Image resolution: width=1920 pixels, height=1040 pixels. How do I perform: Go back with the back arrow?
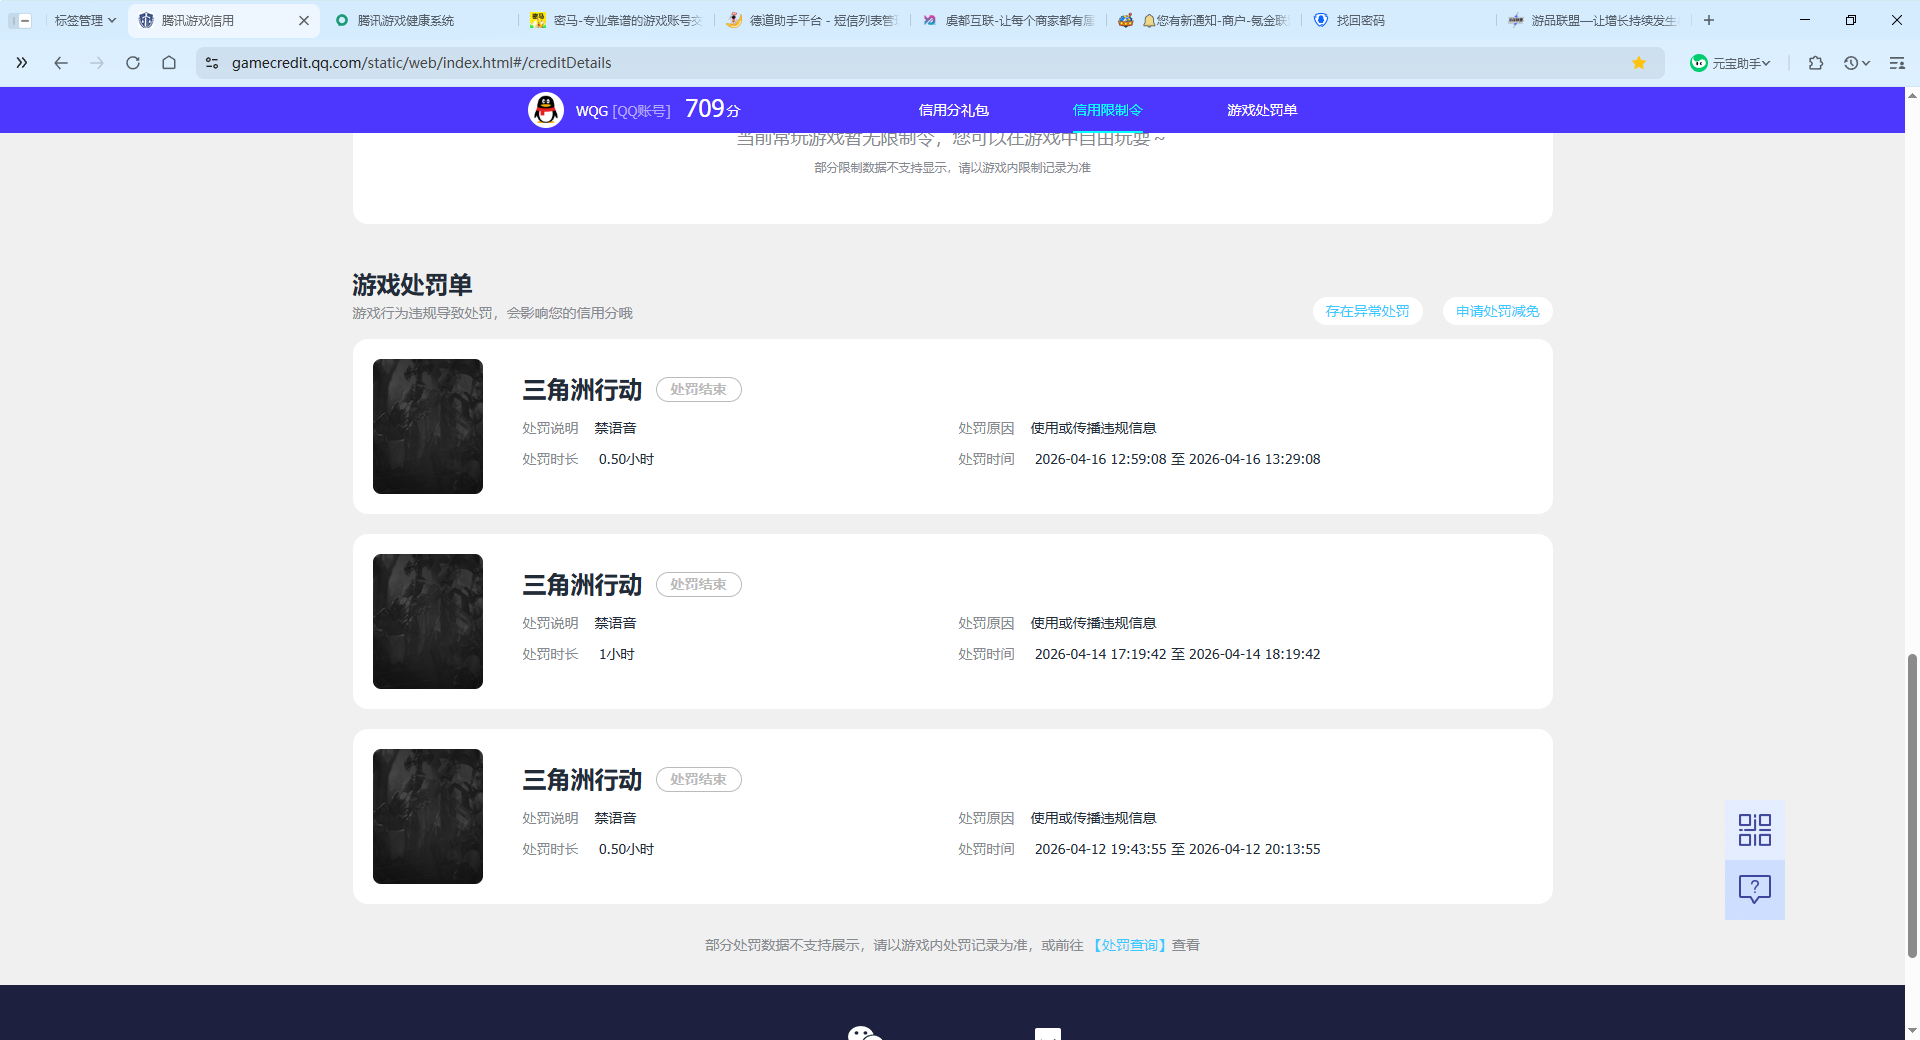(x=61, y=63)
